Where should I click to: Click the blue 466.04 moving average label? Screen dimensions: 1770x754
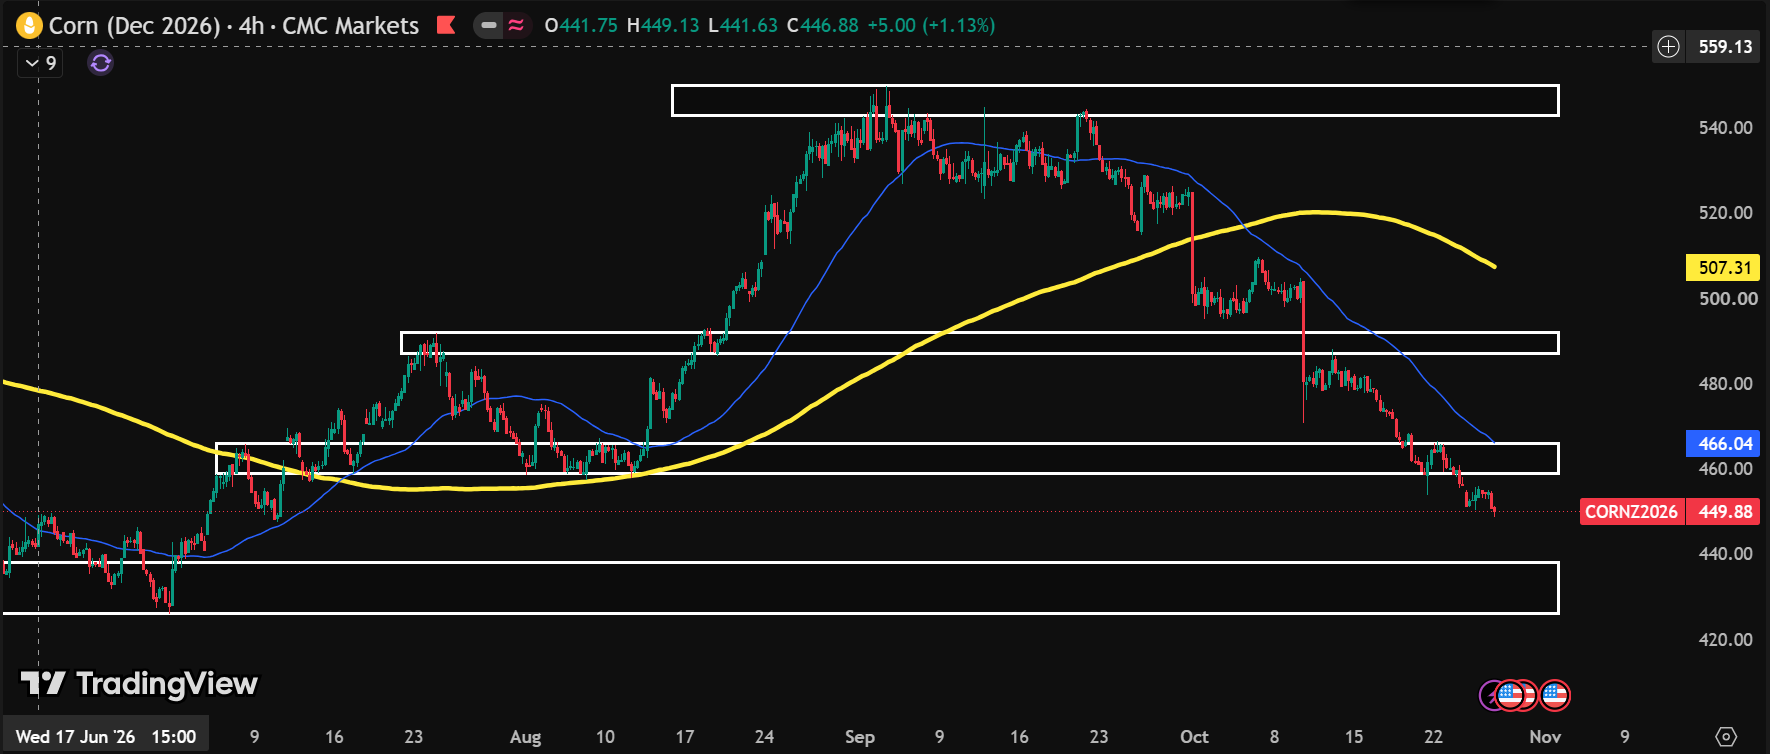(1725, 443)
